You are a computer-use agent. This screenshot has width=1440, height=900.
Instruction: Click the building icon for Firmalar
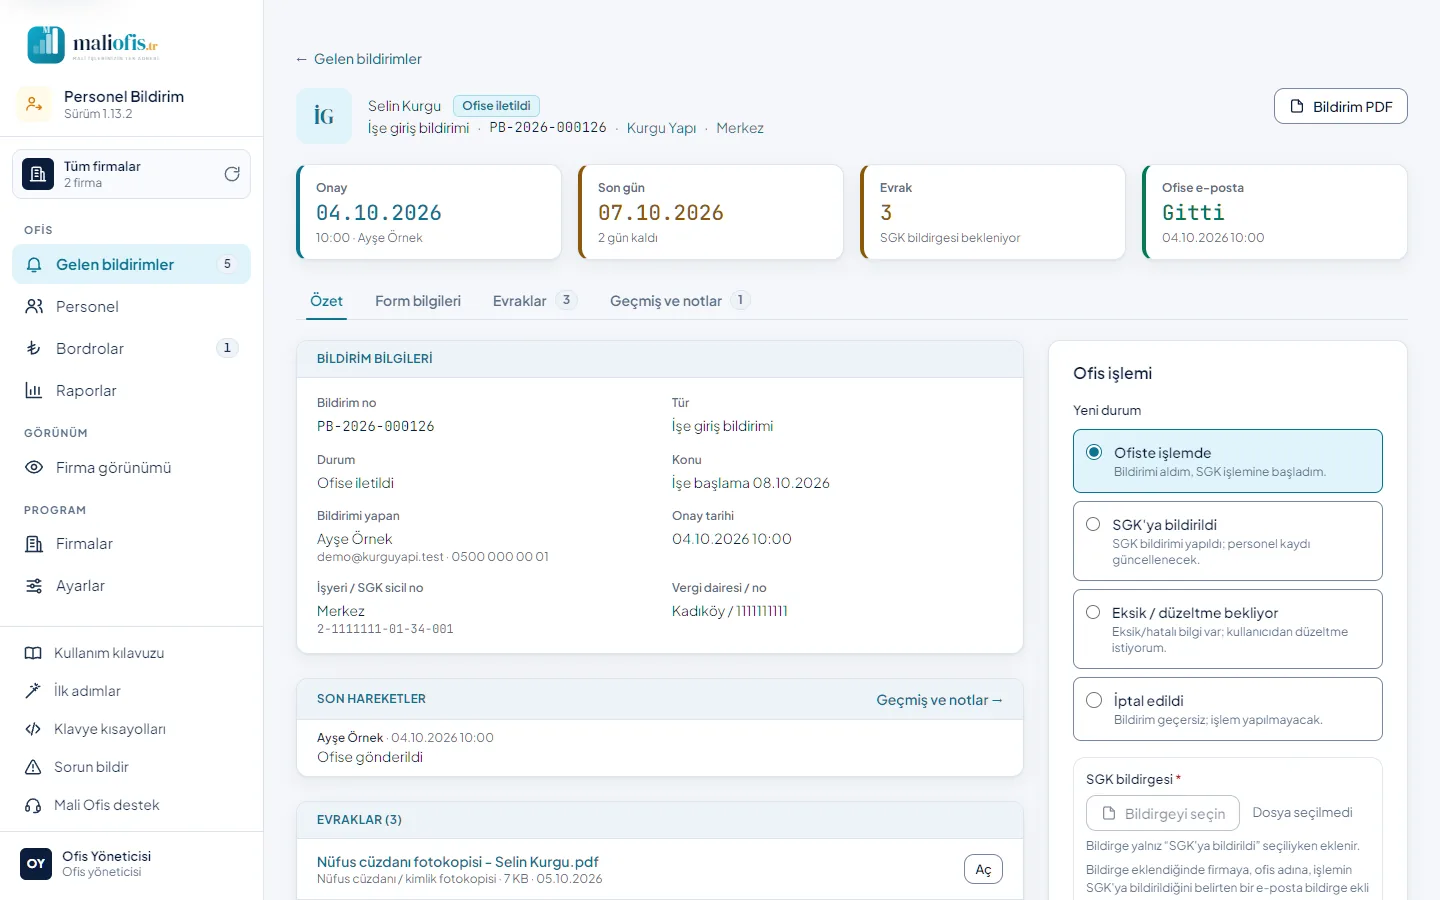34,544
